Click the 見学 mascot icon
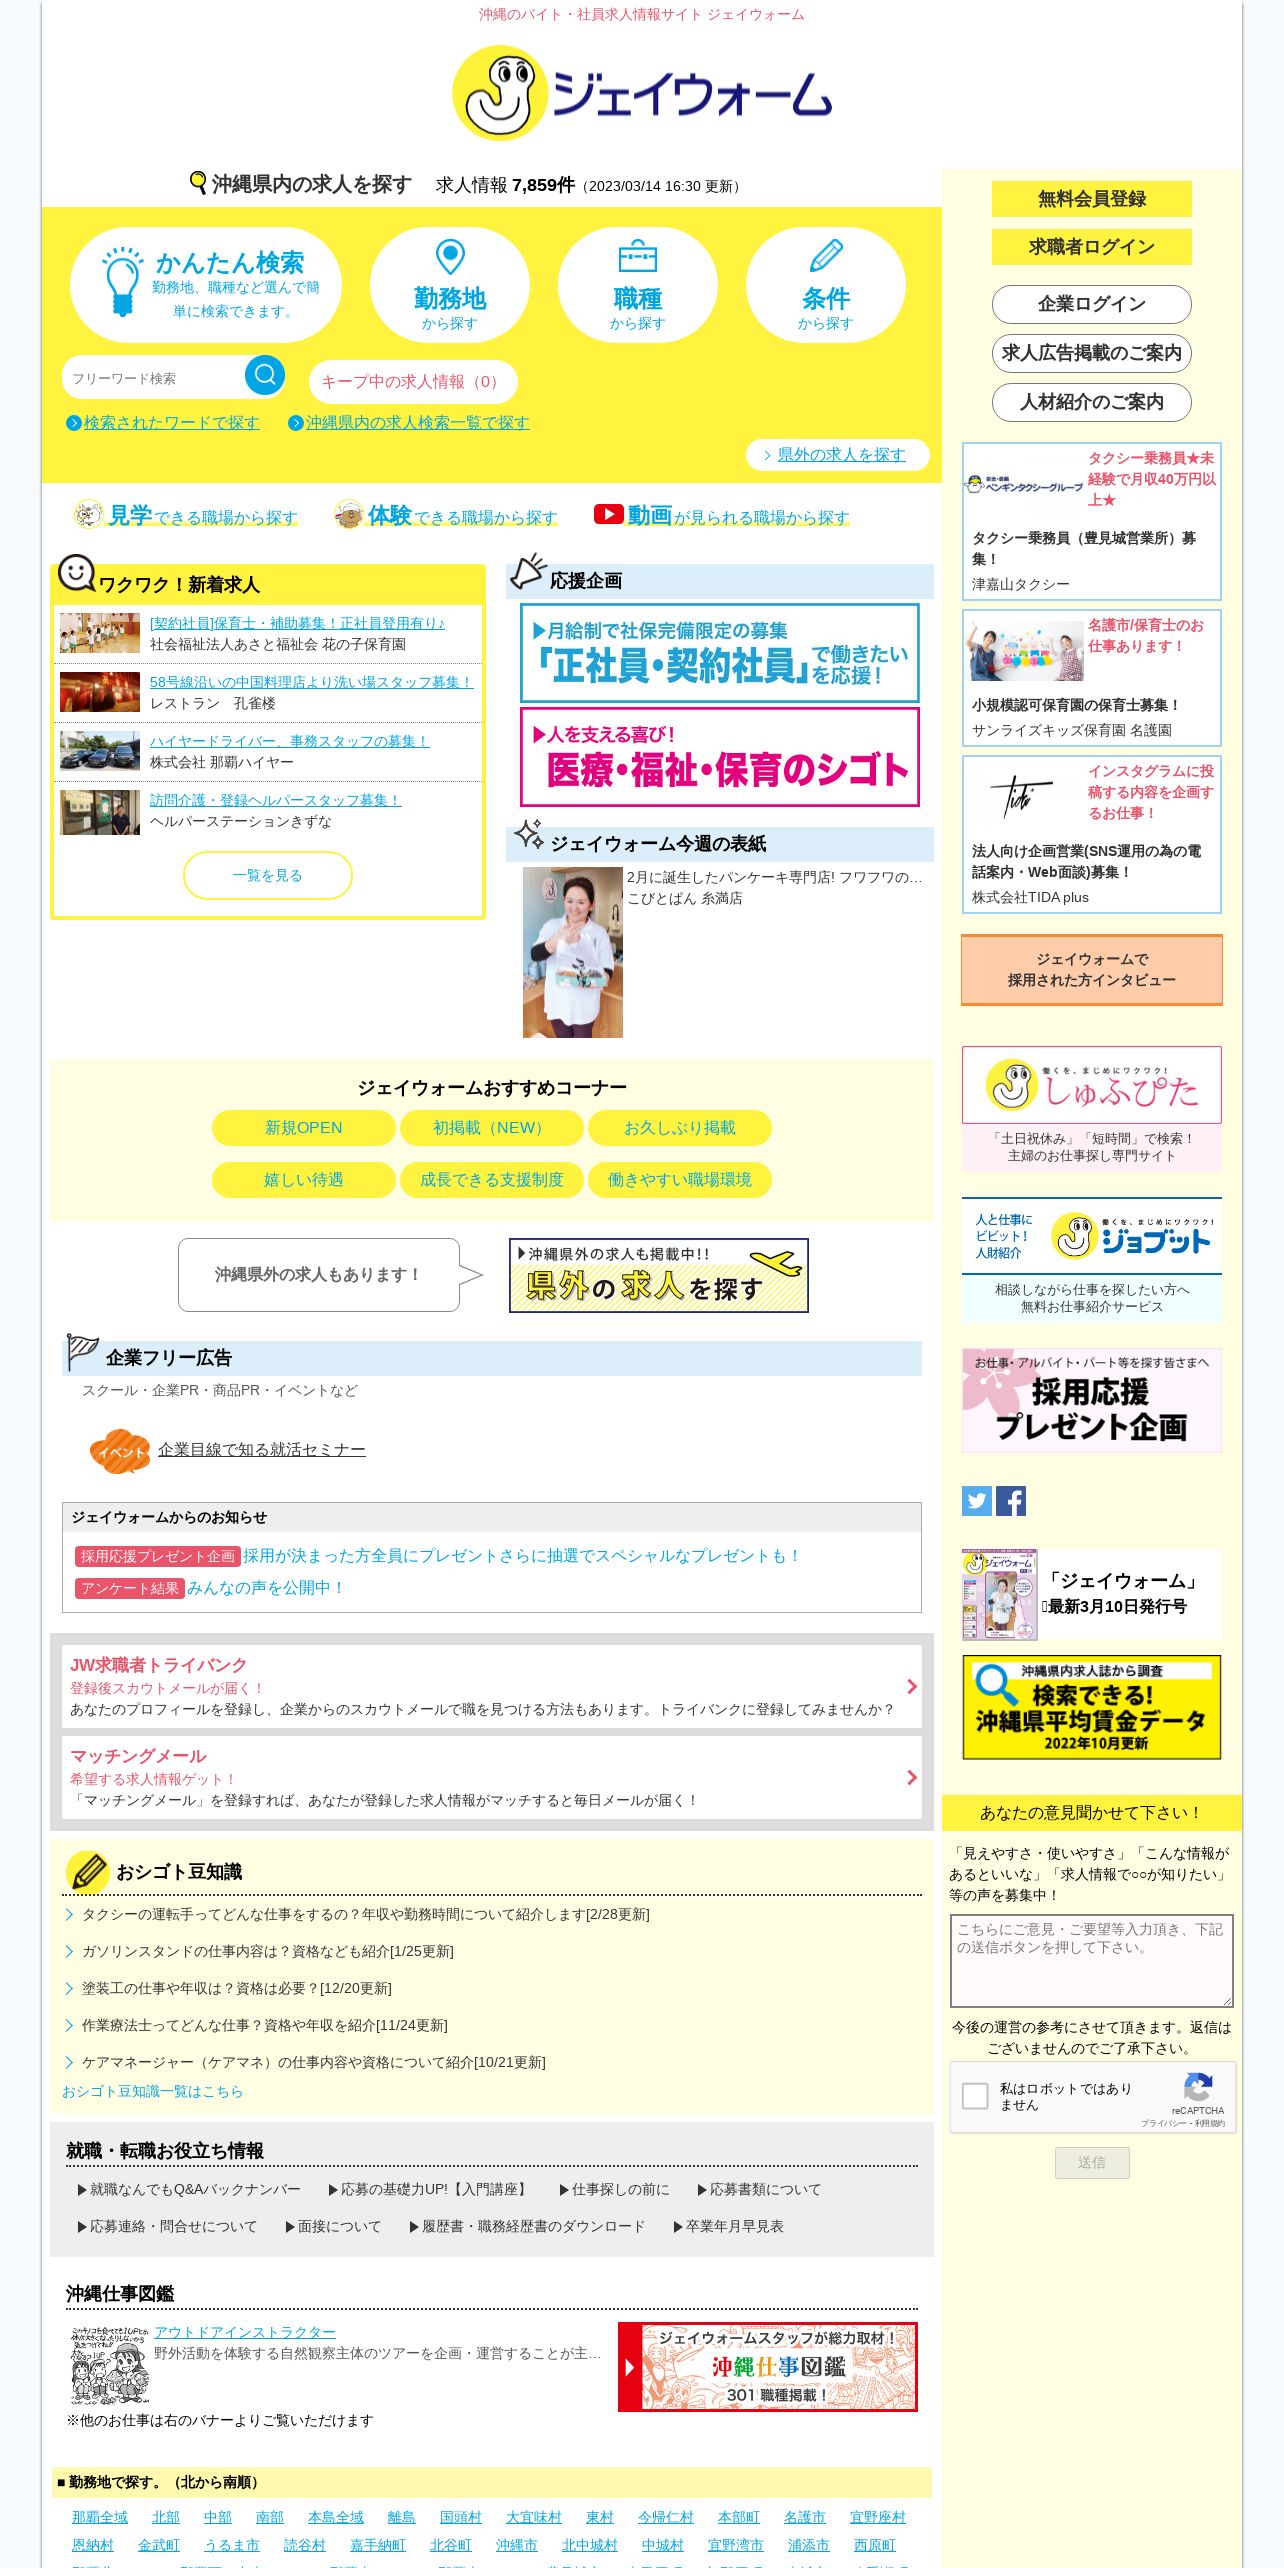The image size is (1284, 2568). point(89,514)
